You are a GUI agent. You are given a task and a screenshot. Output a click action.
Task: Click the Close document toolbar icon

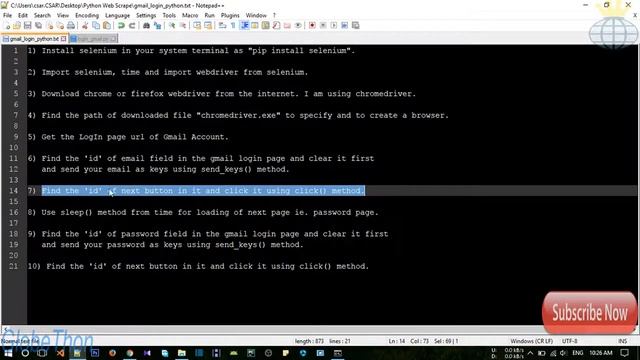coord(49,25)
